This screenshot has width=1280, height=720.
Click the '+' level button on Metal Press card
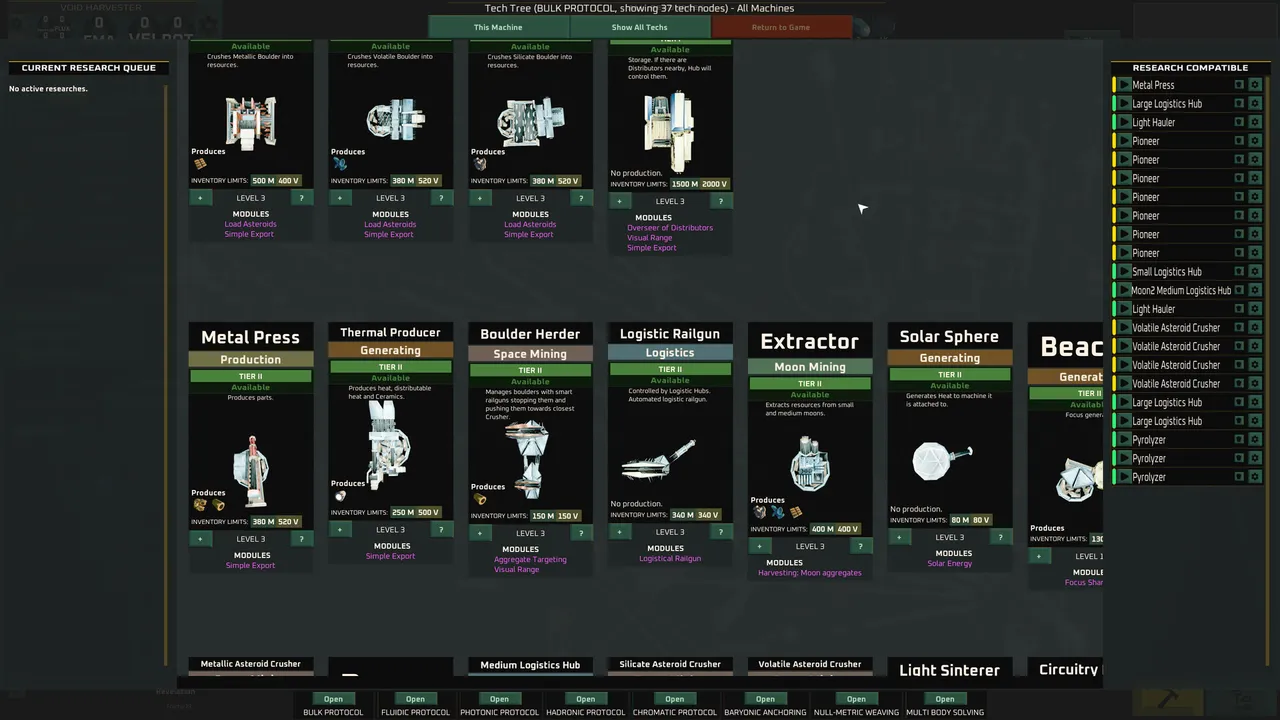tap(200, 539)
